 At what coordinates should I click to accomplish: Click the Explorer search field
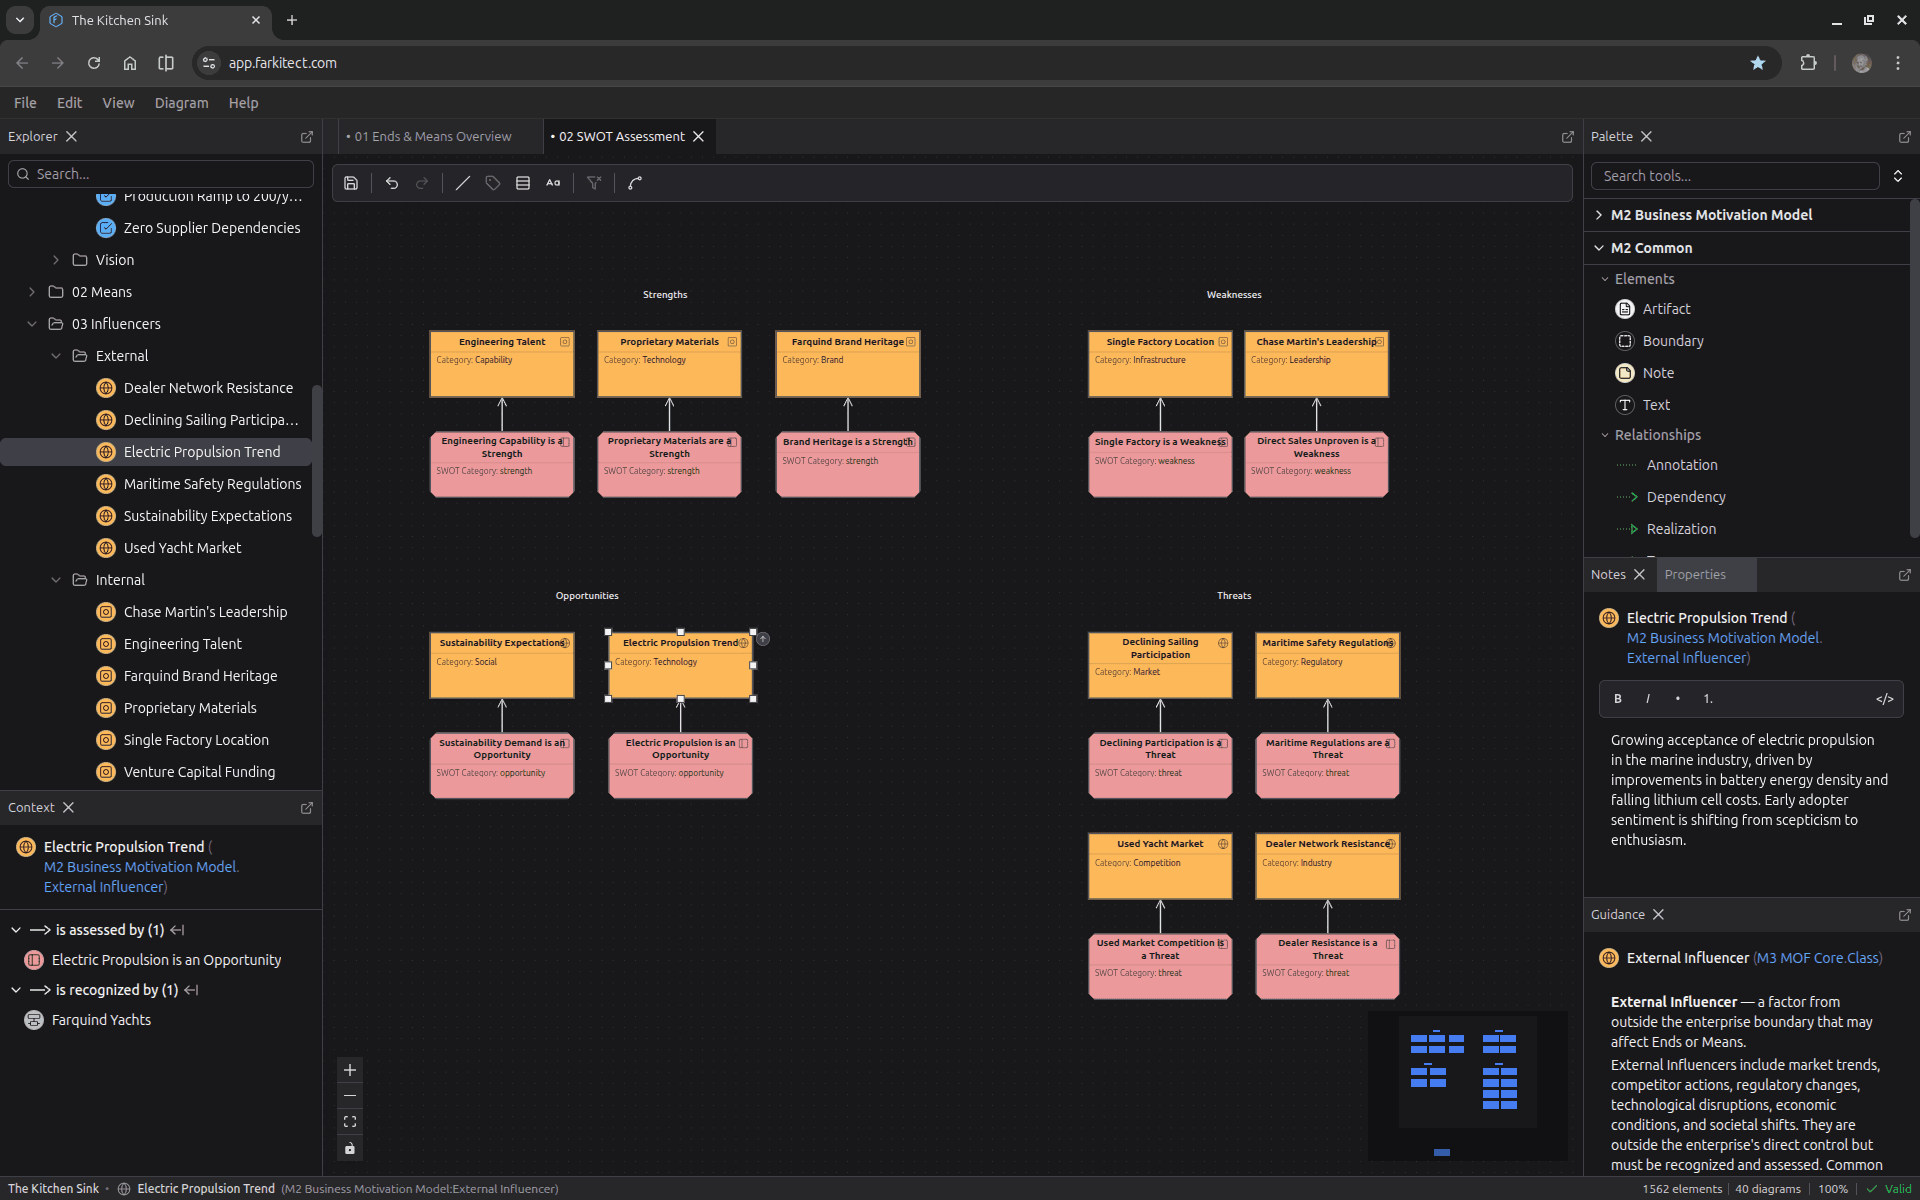click(161, 174)
